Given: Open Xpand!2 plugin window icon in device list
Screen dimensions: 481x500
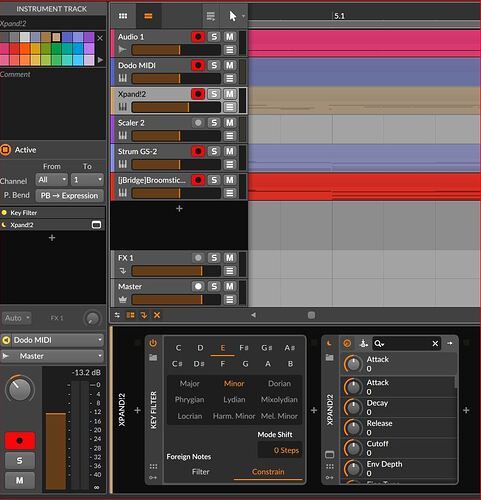Looking at the screenshot, I should tap(96, 225).
